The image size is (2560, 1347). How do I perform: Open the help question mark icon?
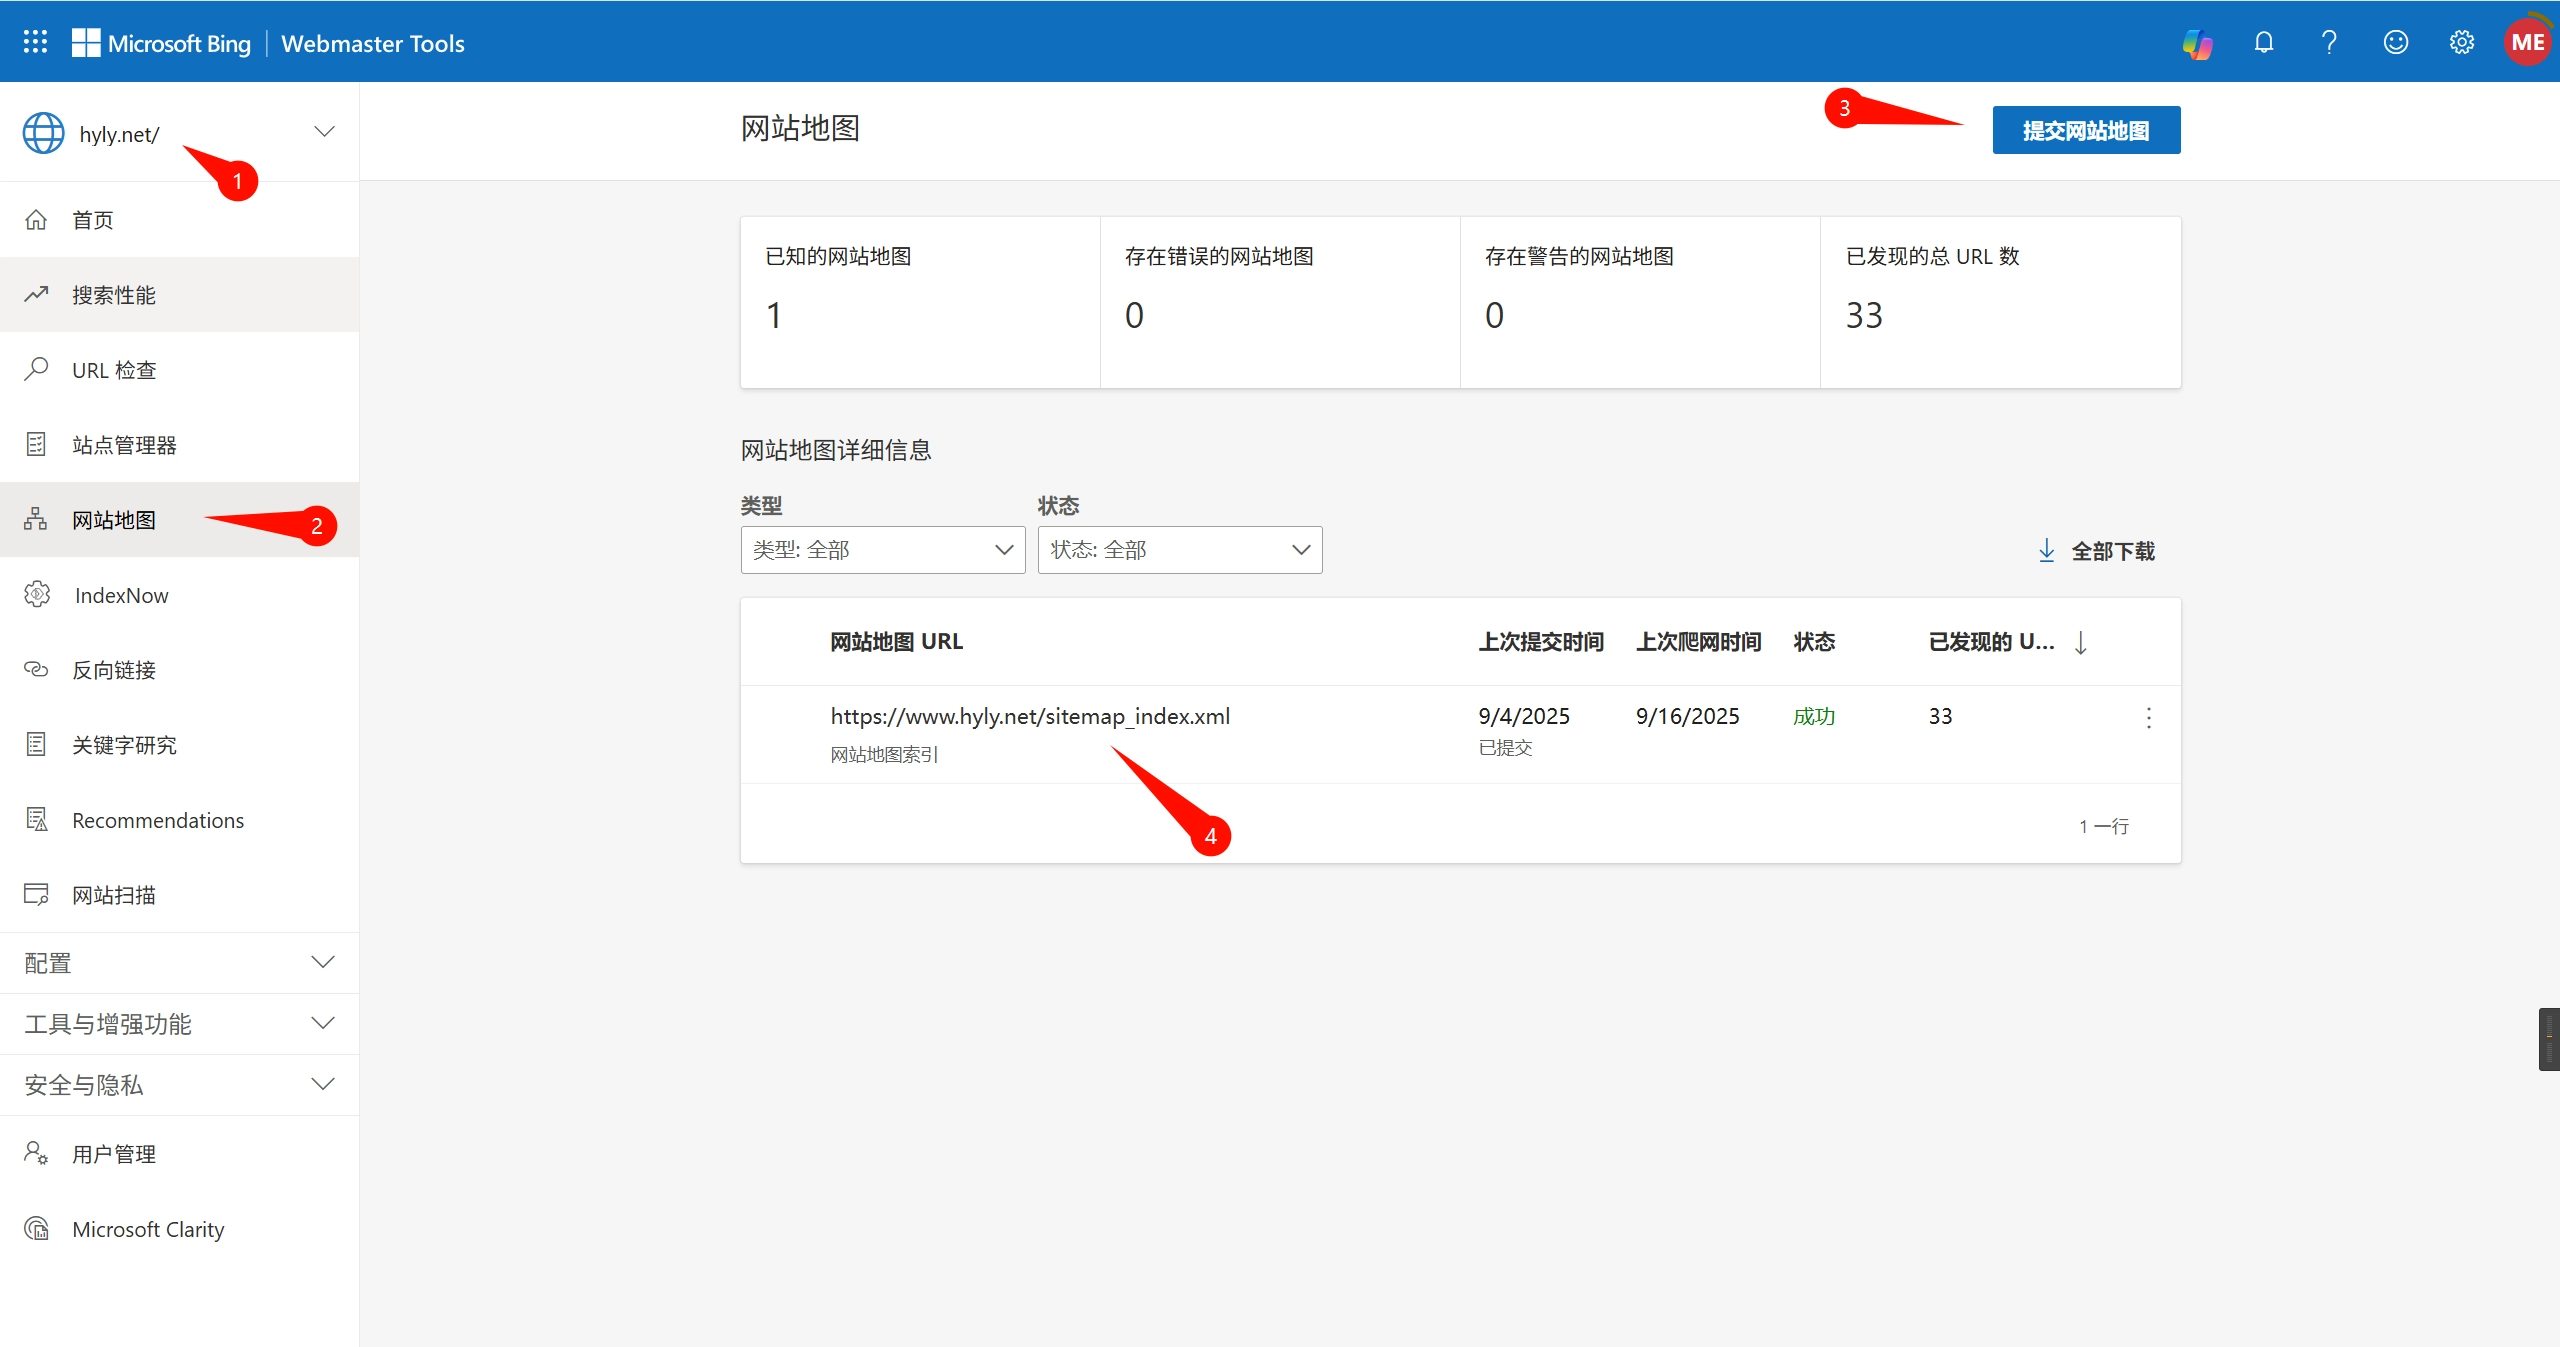point(2329,42)
